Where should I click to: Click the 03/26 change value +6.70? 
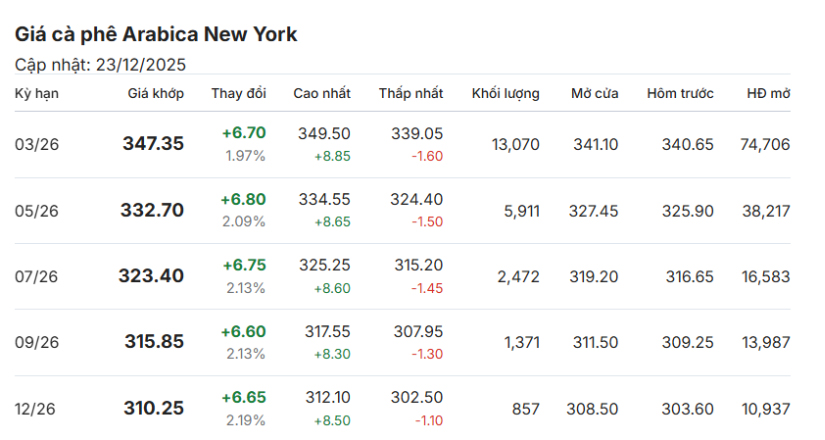click(x=244, y=133)
